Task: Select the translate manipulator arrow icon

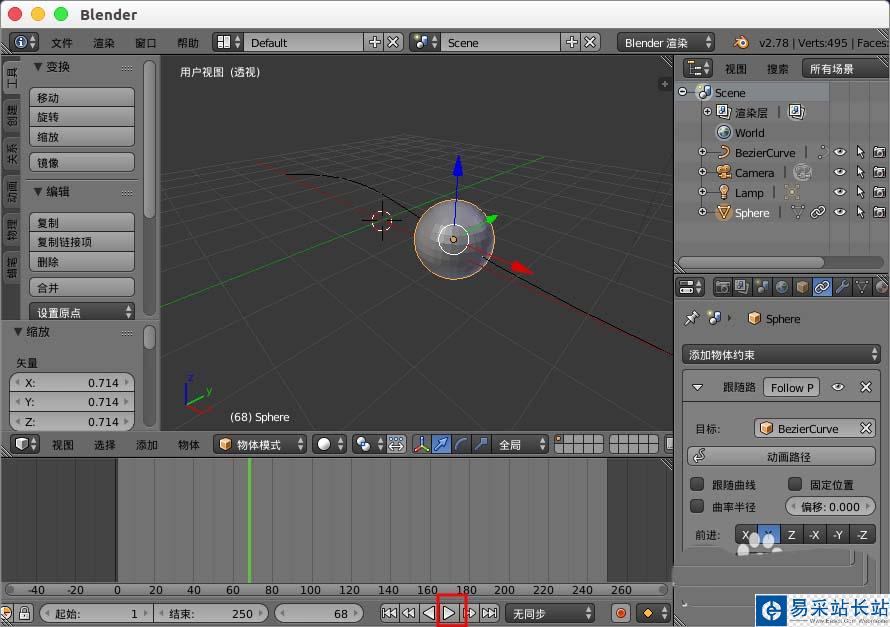Action: coord(441,444)
